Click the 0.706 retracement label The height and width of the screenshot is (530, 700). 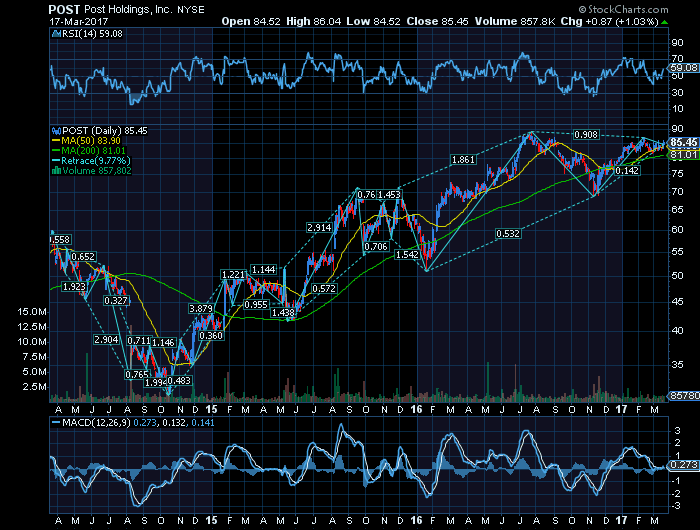click(376, 246)
